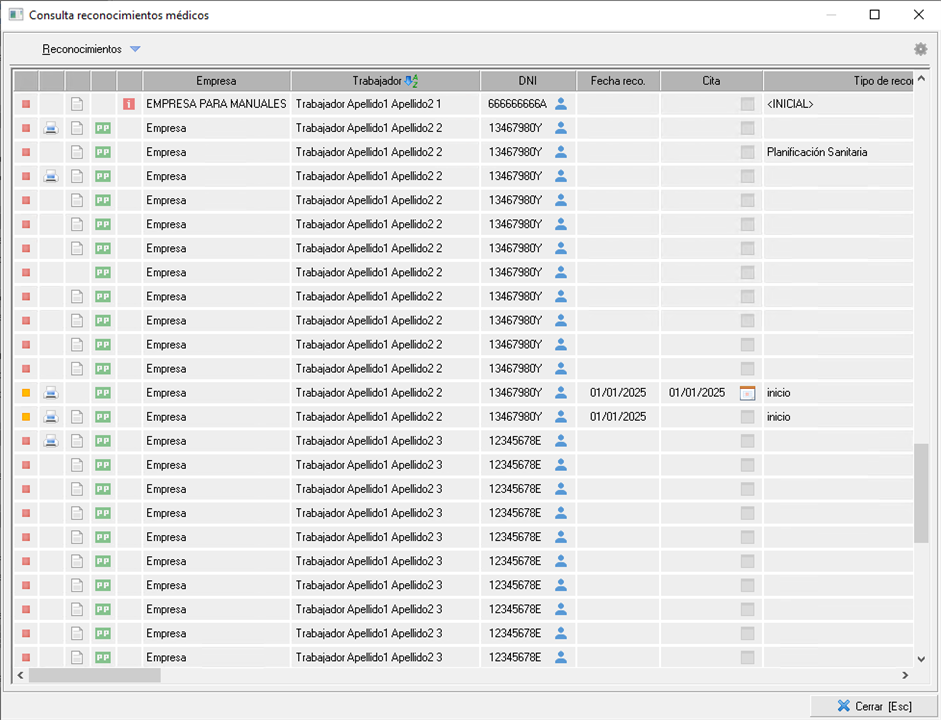Open the settings gear icon at top right

pyautogui.click(x=920, y=49)
